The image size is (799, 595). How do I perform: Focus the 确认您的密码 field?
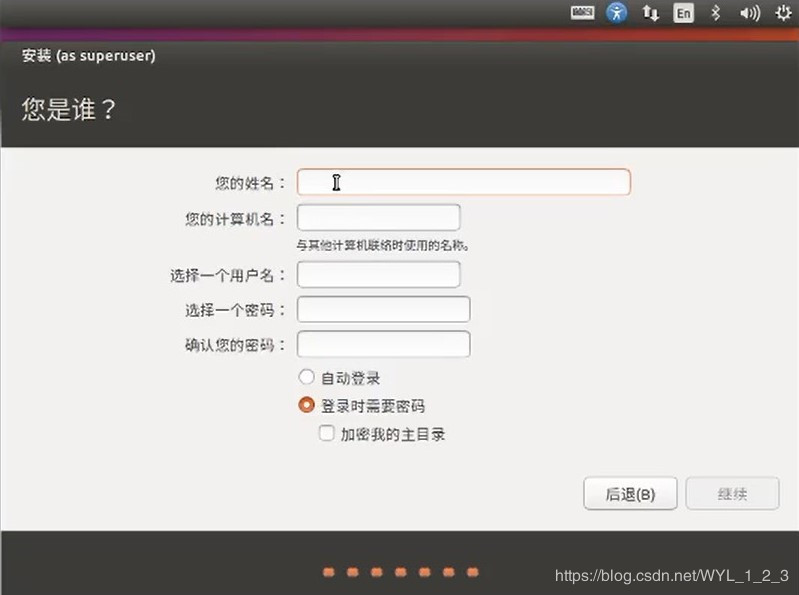[384, 344]
